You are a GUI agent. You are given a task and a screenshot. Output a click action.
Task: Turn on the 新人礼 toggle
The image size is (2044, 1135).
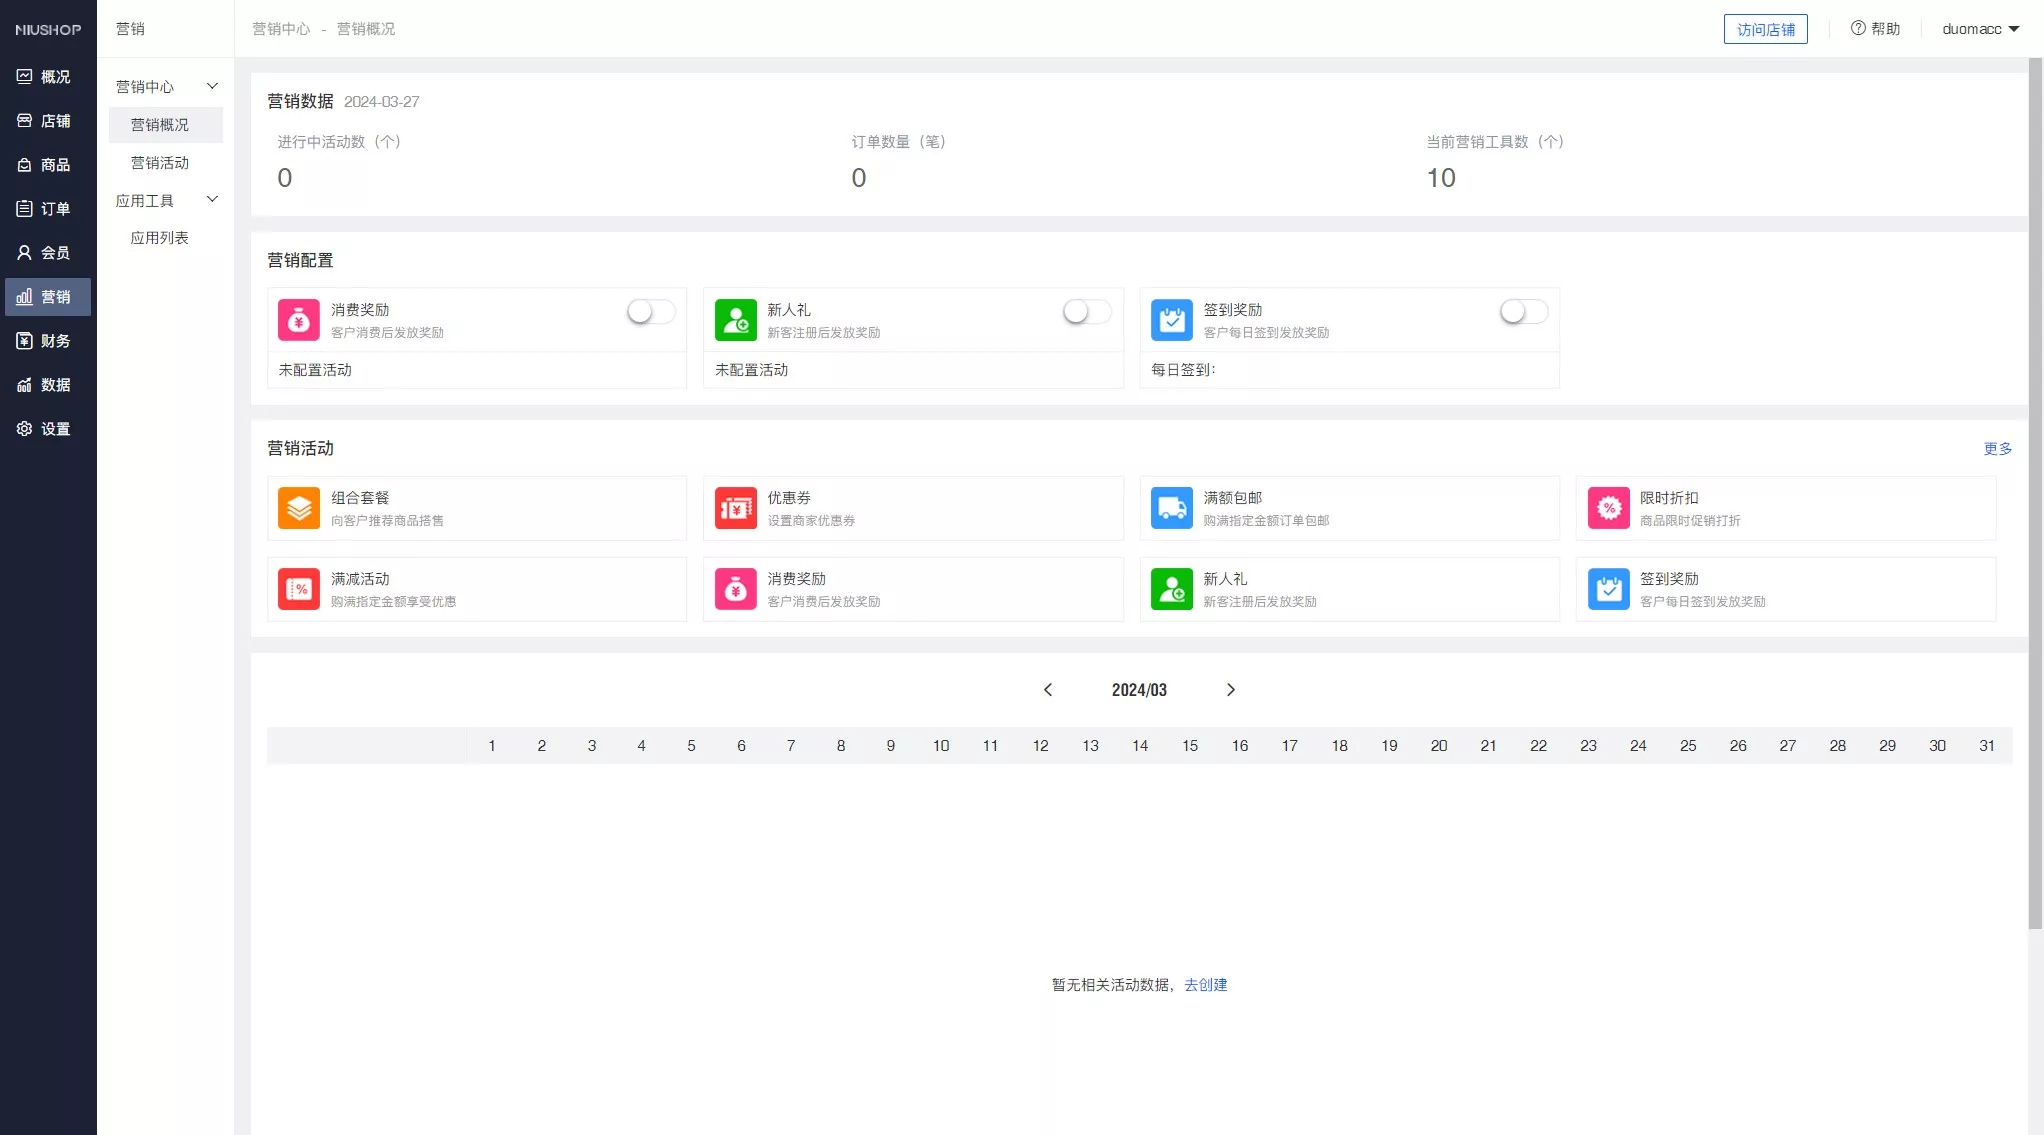pos(1087,312)
